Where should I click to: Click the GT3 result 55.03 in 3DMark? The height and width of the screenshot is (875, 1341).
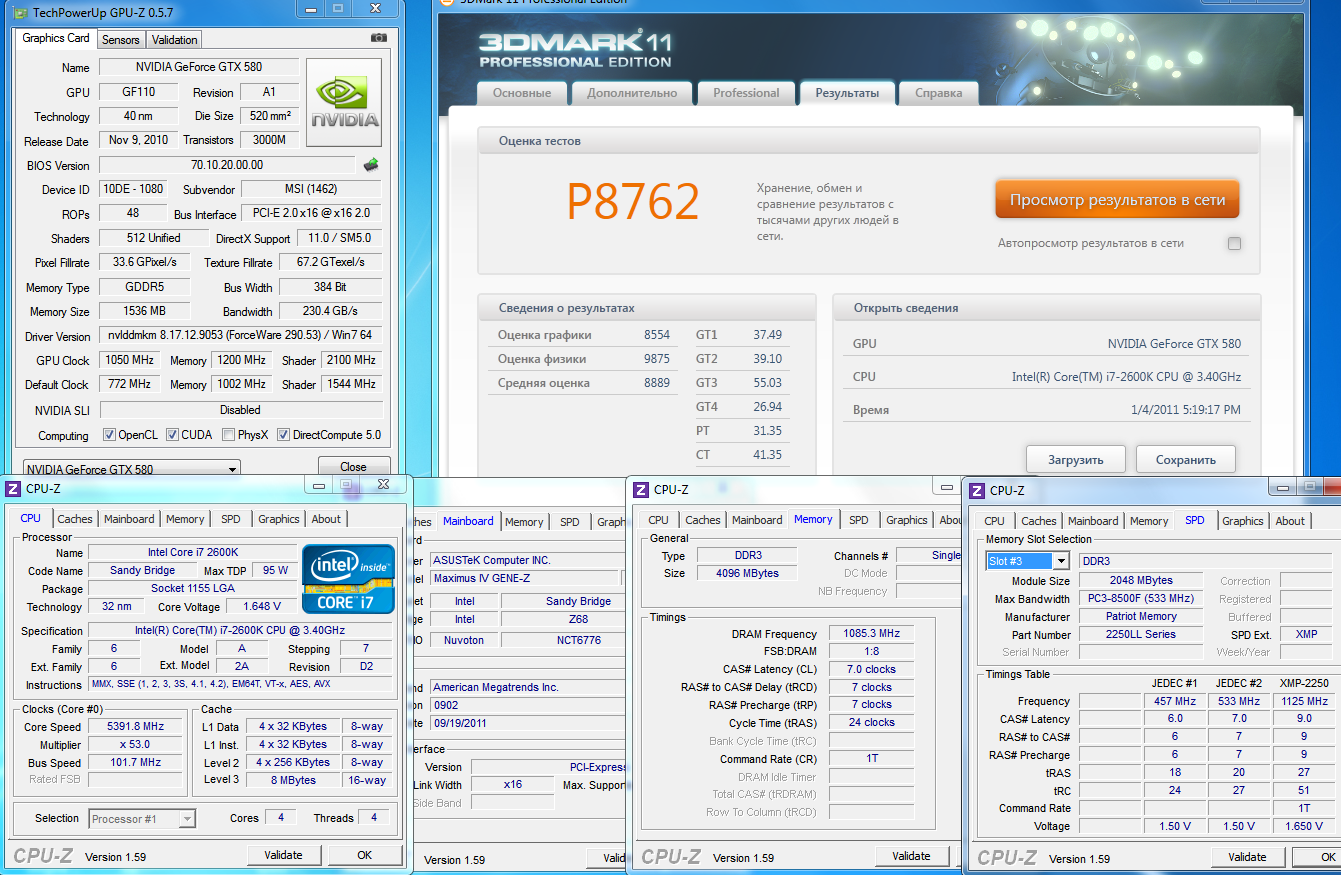pyautogui.click(x=767, y=383)
